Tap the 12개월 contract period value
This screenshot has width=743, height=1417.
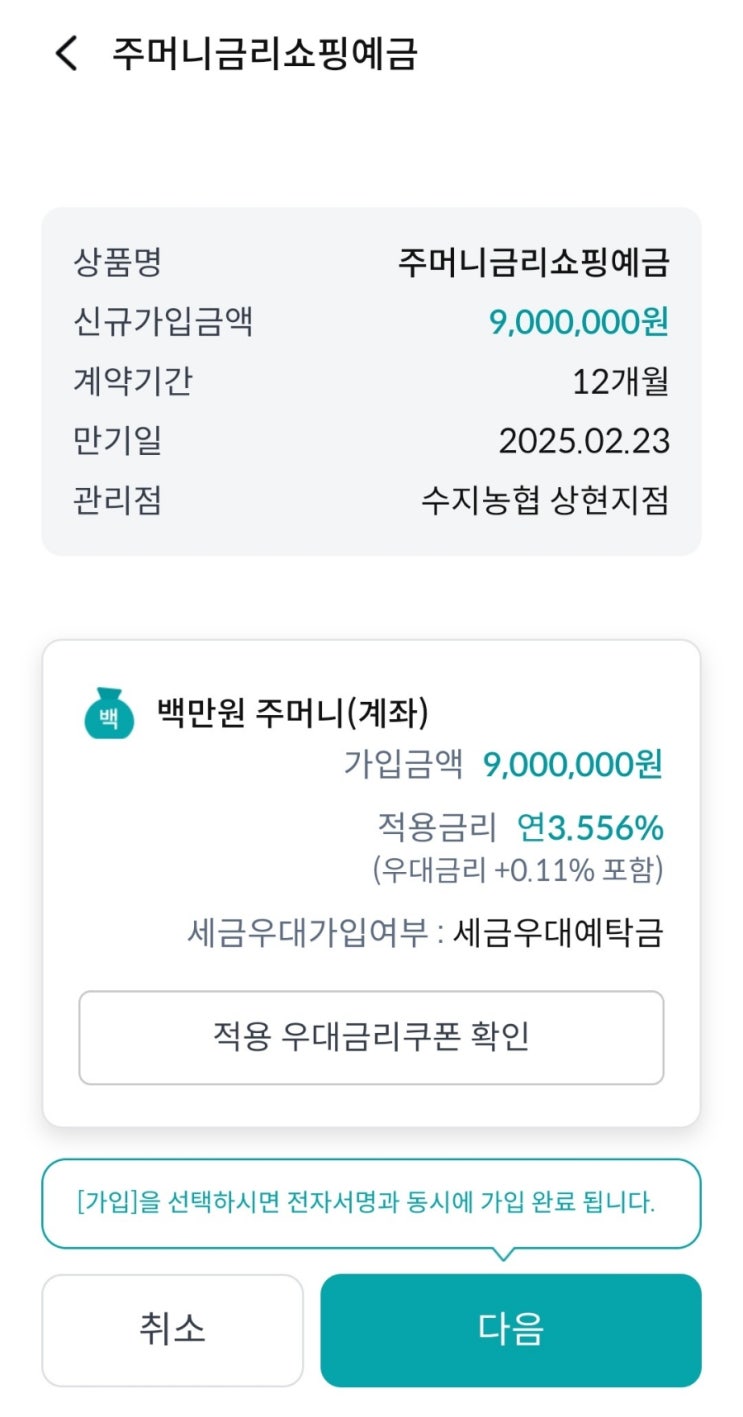[620, 381]
